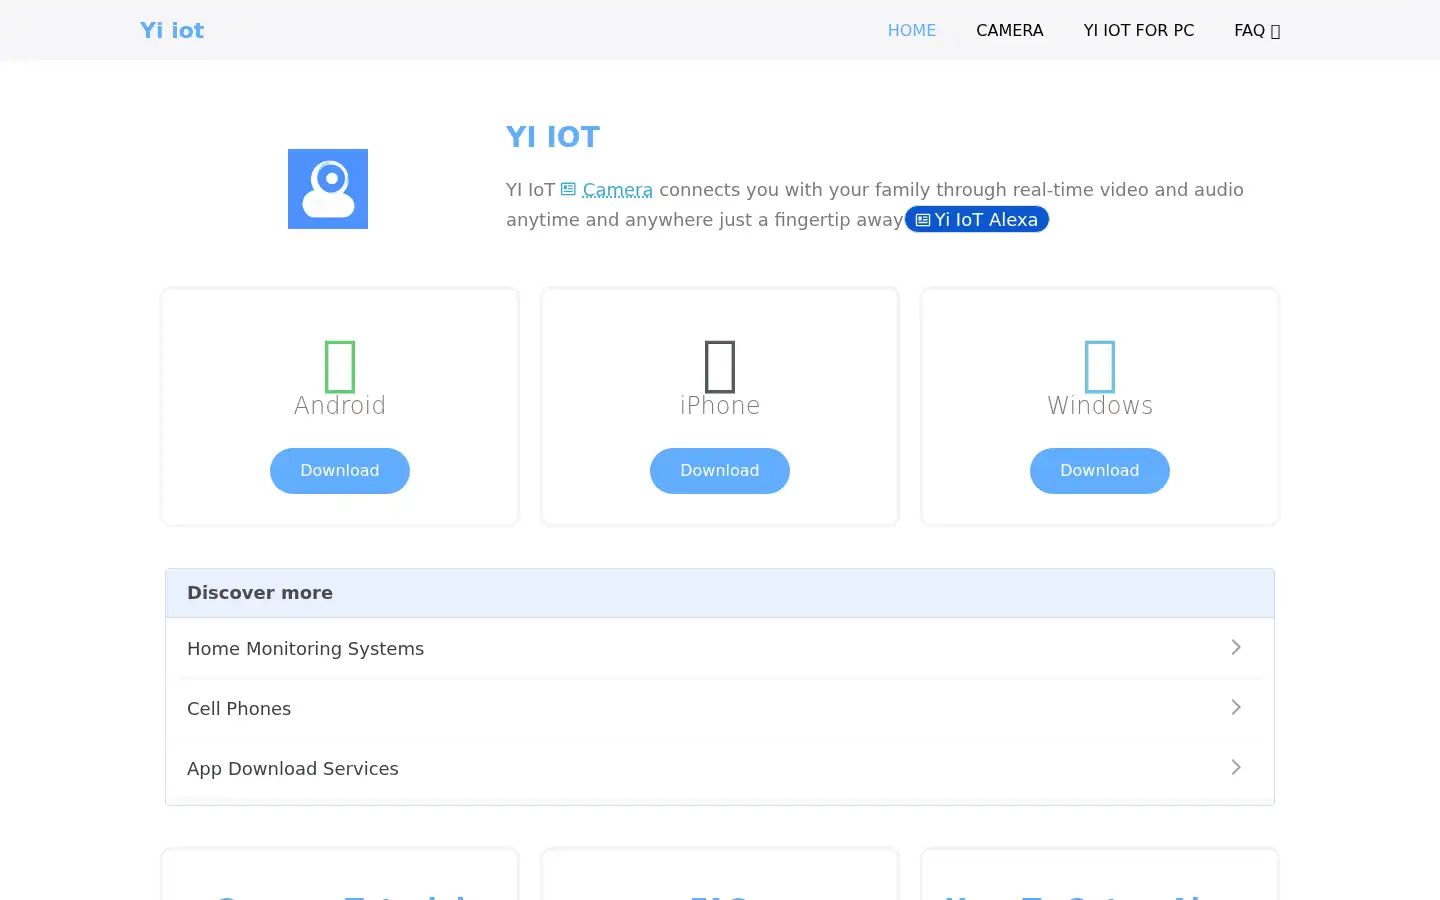
Task: Click the YI IoT camera app image
Action: pos(328,189)
